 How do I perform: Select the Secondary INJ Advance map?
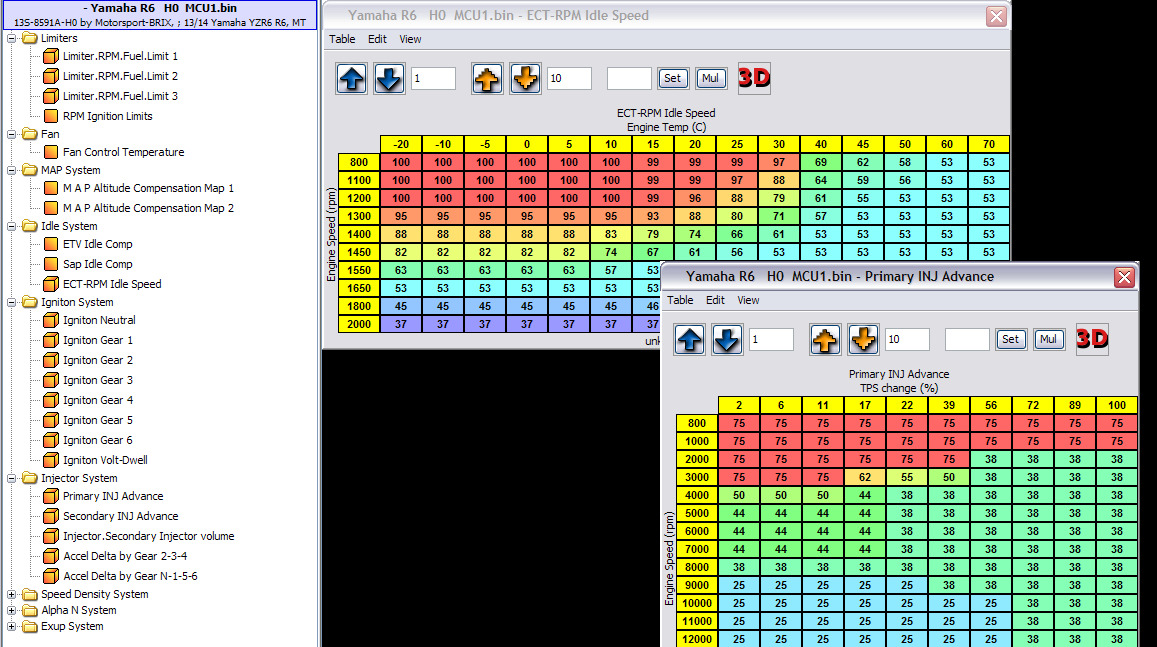pos(120,516)
